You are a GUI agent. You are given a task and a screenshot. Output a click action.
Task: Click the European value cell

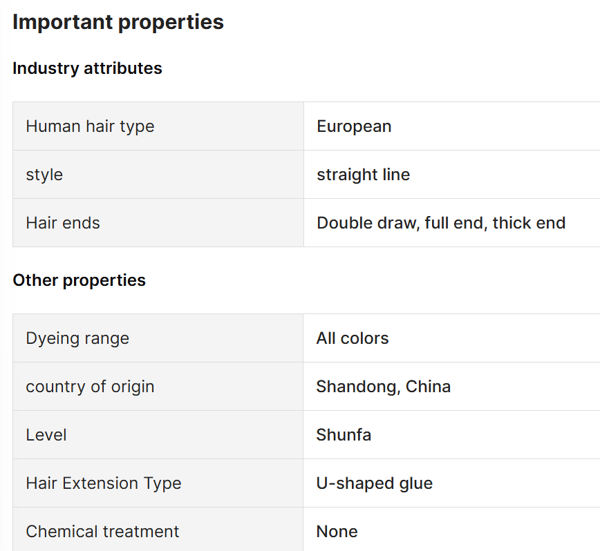click(354, 126)
